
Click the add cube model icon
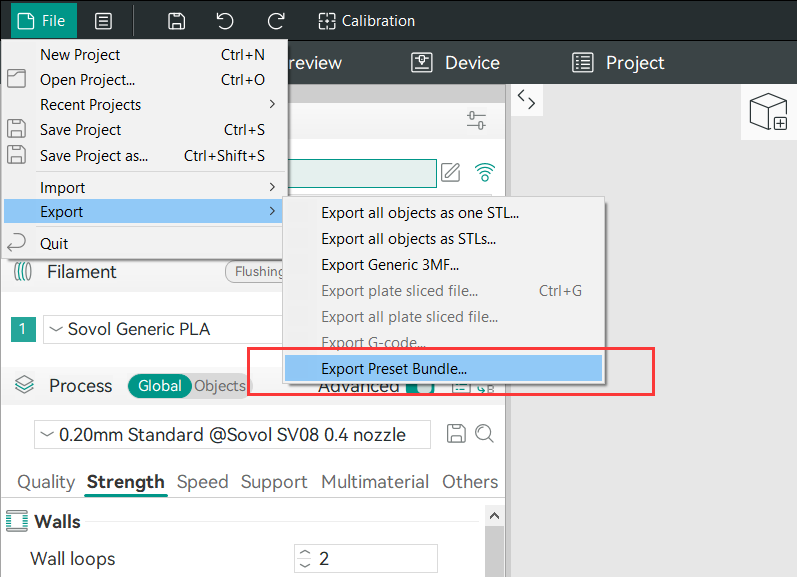pyautogui.click(x=769, y=112)
